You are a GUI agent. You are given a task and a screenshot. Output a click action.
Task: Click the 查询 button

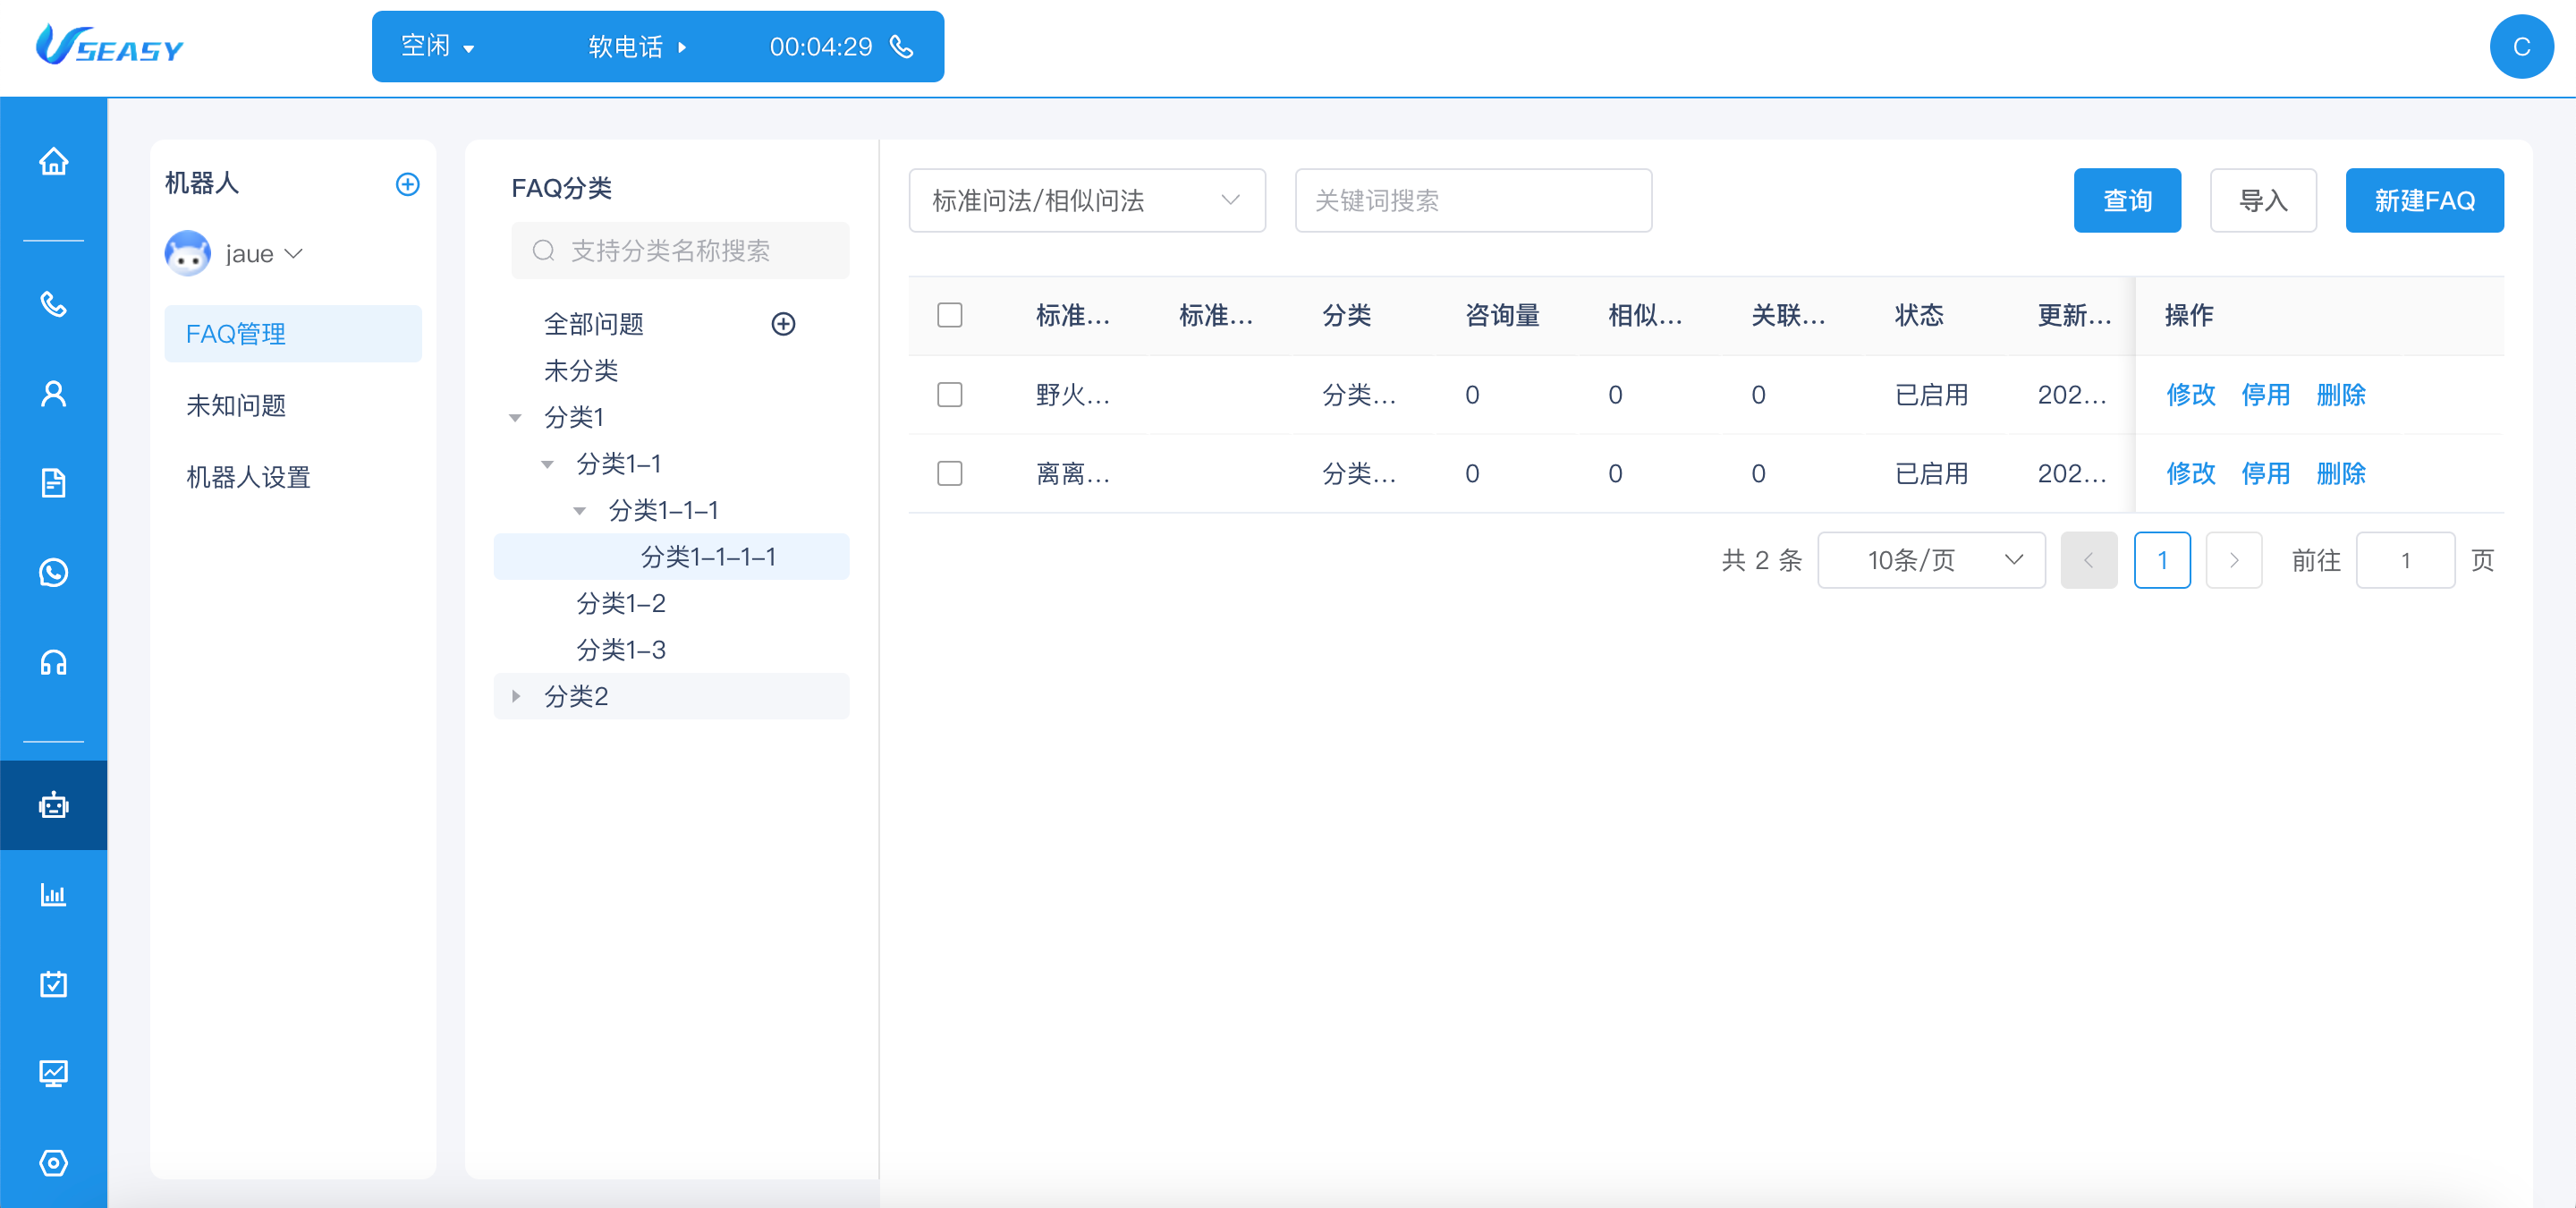pos(2127,200)
